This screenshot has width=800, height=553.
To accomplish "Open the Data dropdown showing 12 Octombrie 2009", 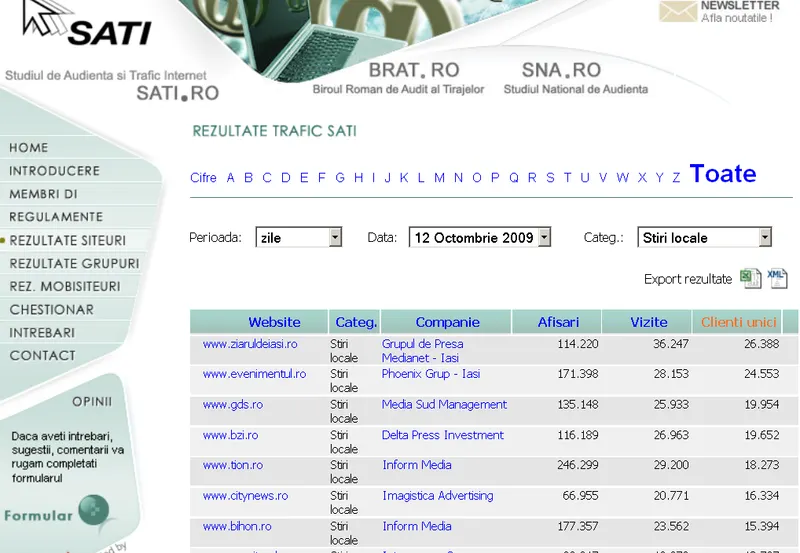I will click(480, 237).
